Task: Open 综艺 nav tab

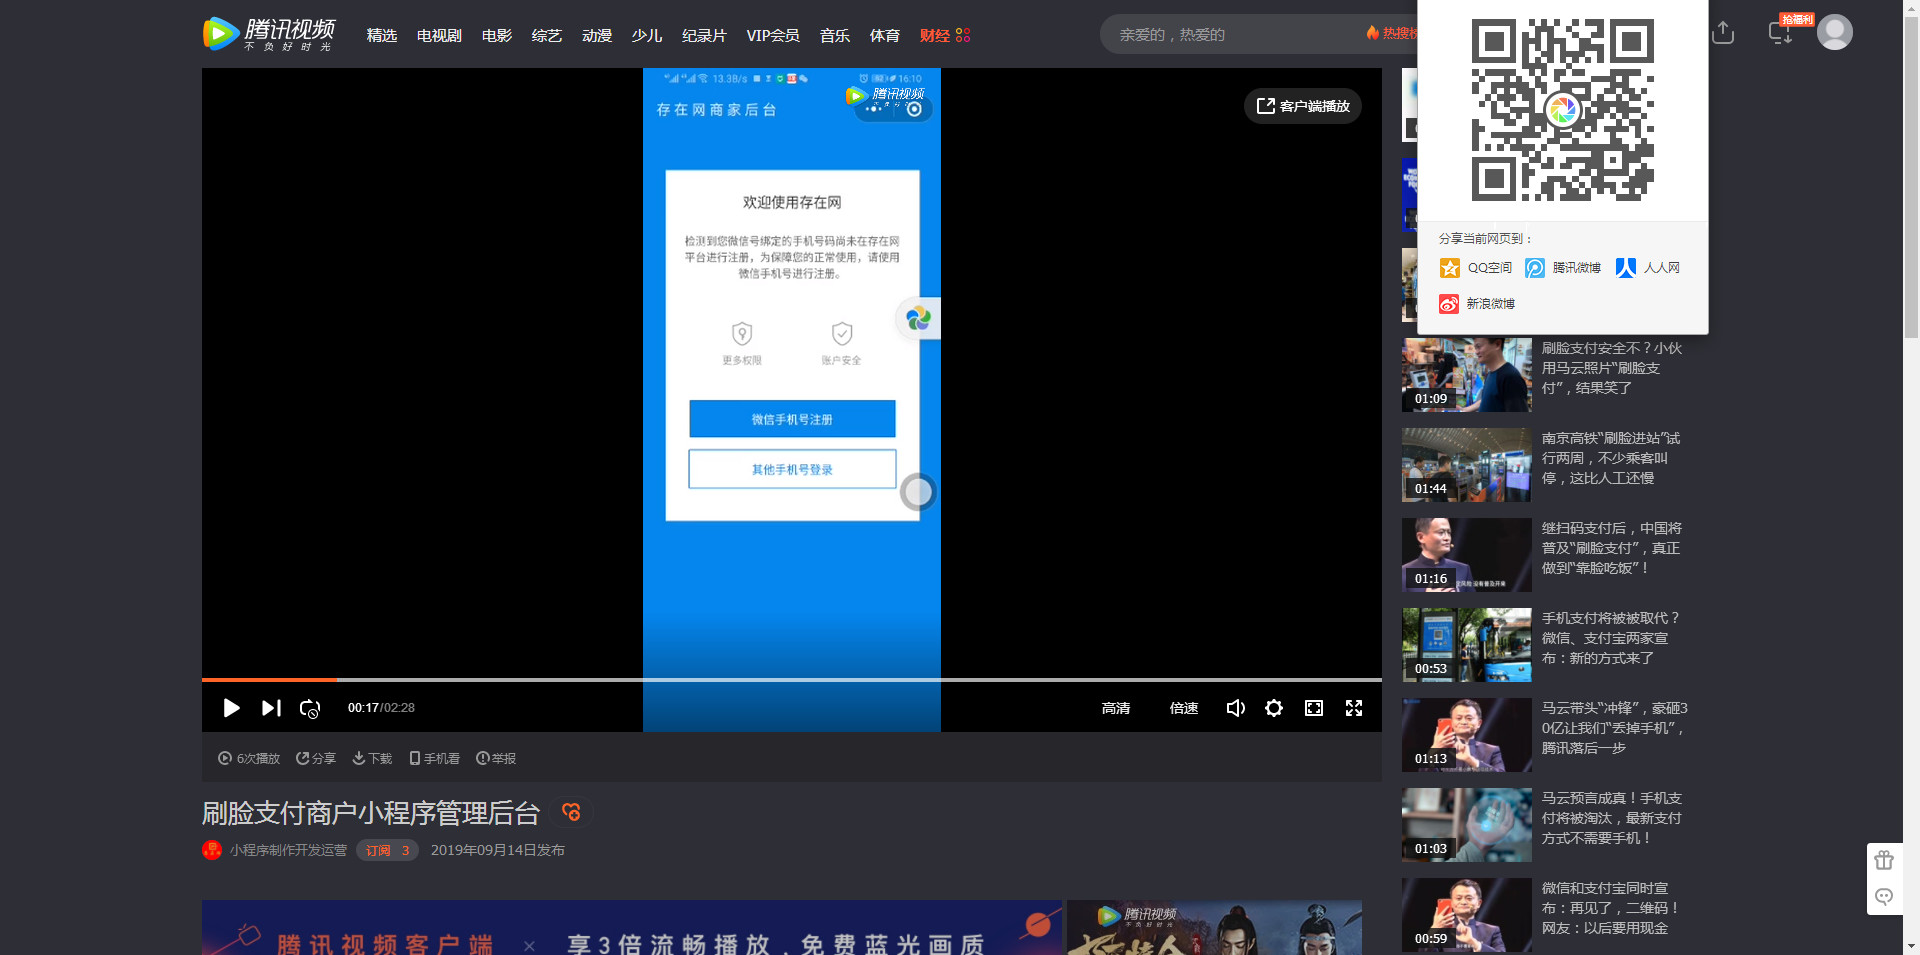Action: point(547,35)
